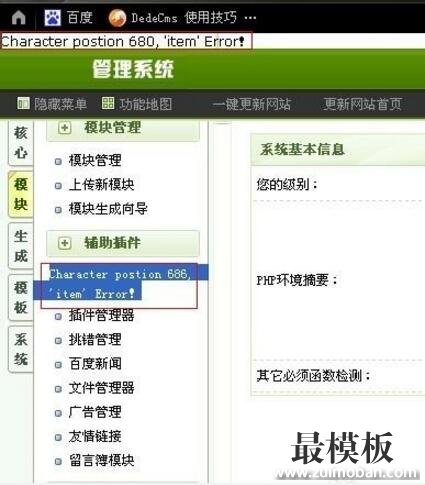Open 插件管理器 menu item
The image size is (425, 485).
(101, 315)
